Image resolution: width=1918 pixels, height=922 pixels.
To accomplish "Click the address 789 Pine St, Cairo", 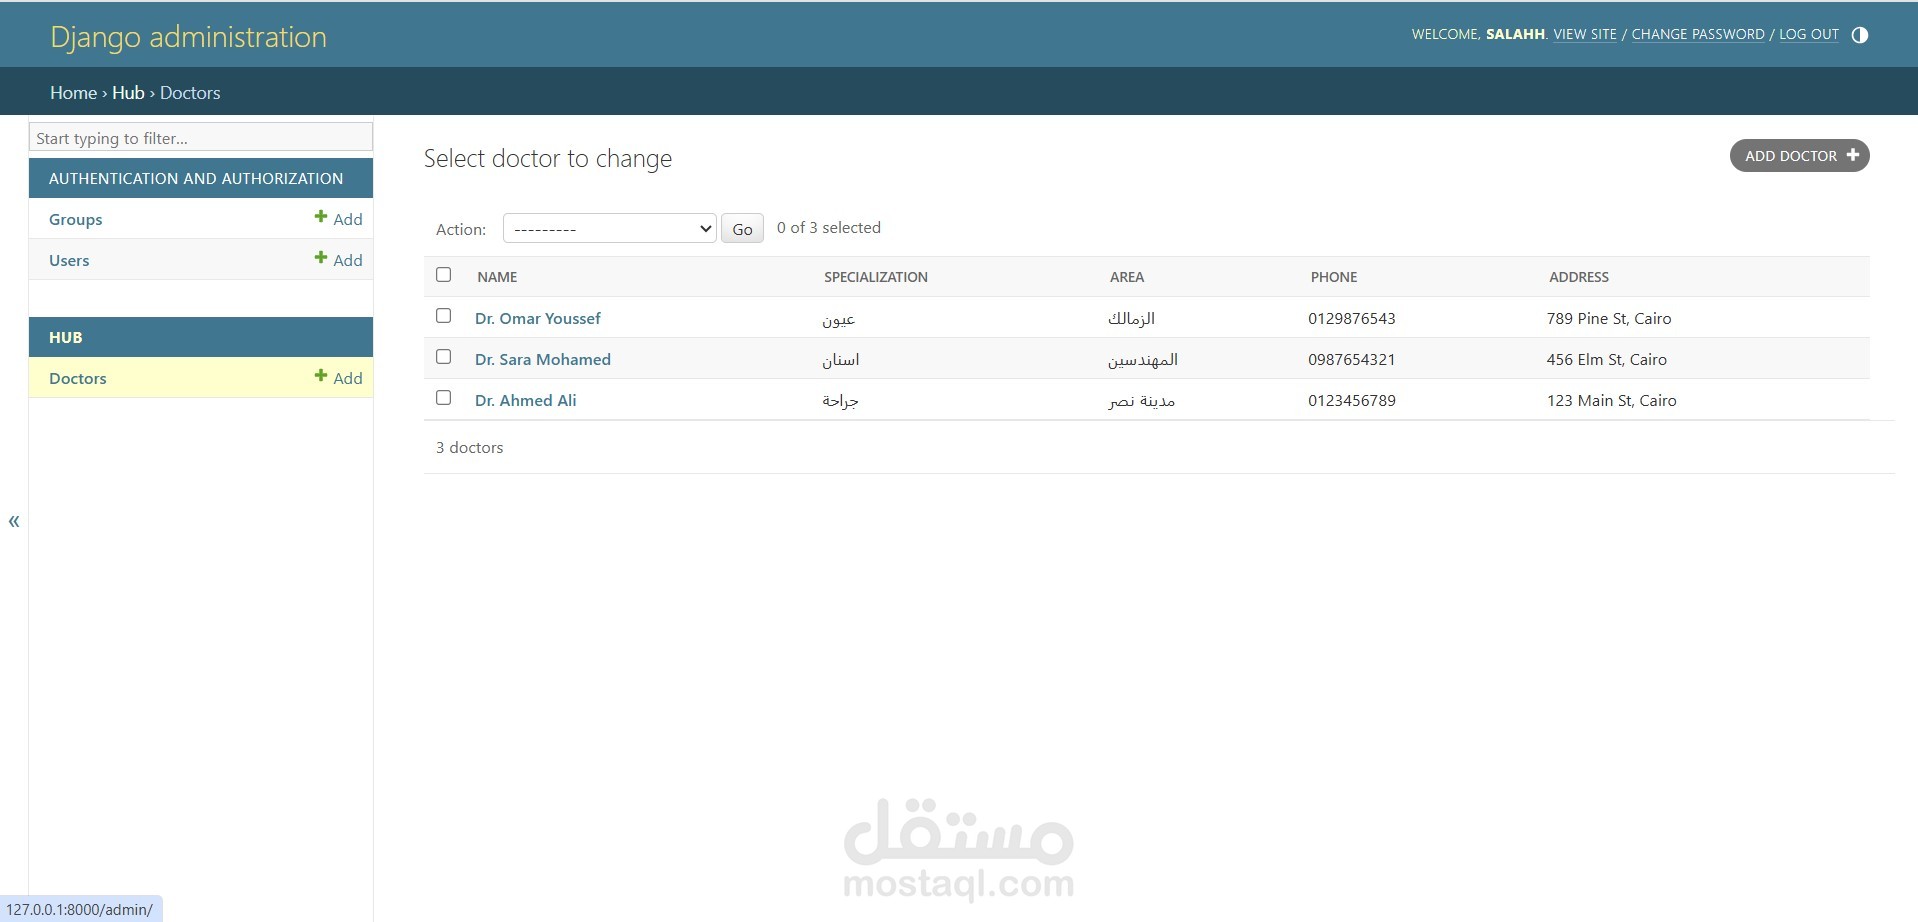I will [x=1609, y=318].
